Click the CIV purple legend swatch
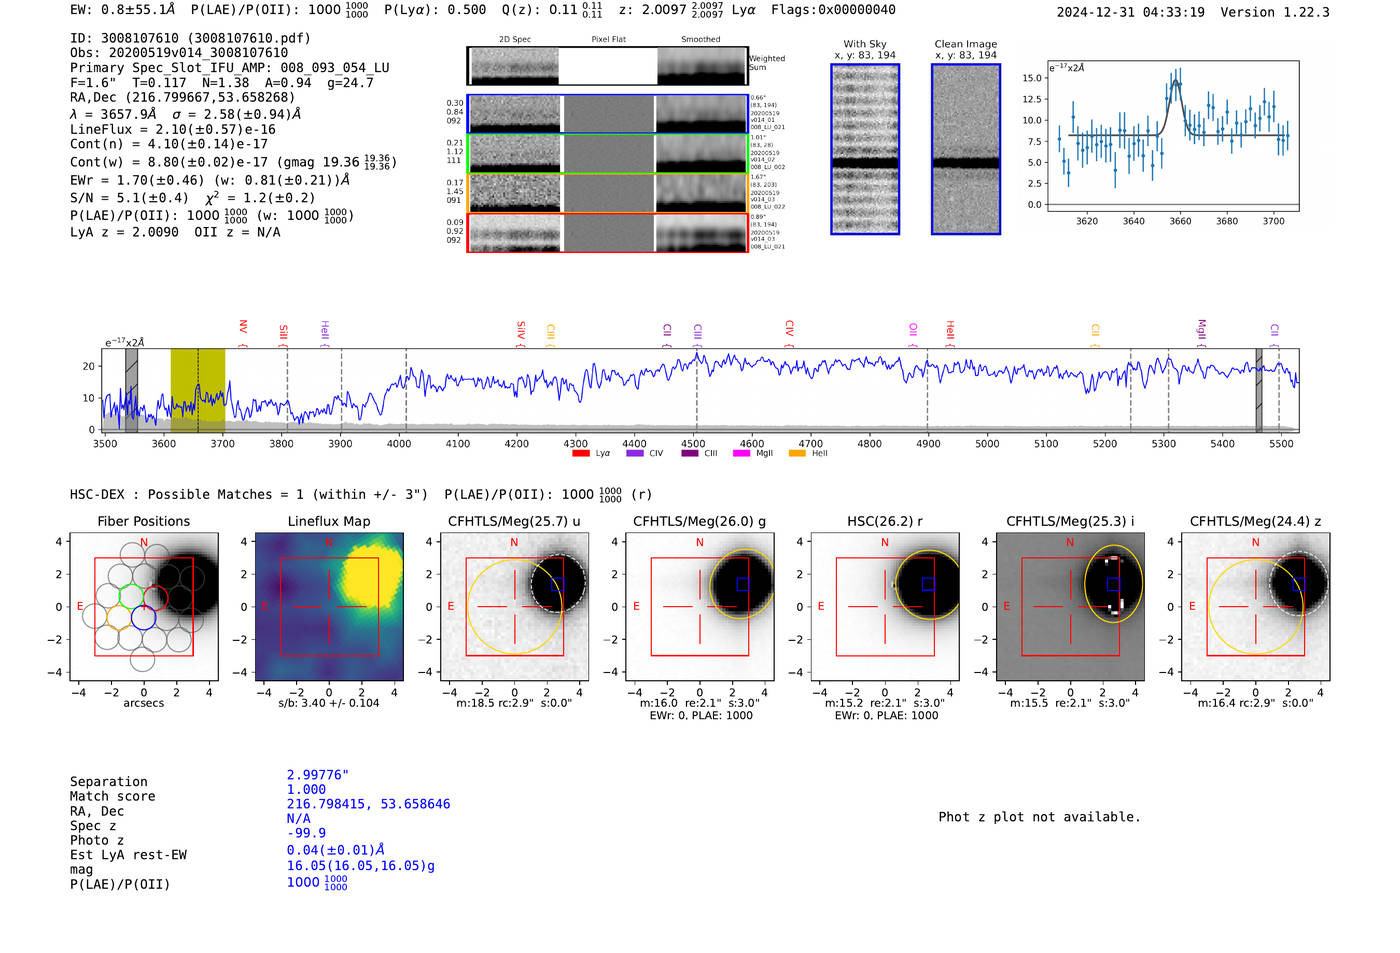 [x=634, y=454]
